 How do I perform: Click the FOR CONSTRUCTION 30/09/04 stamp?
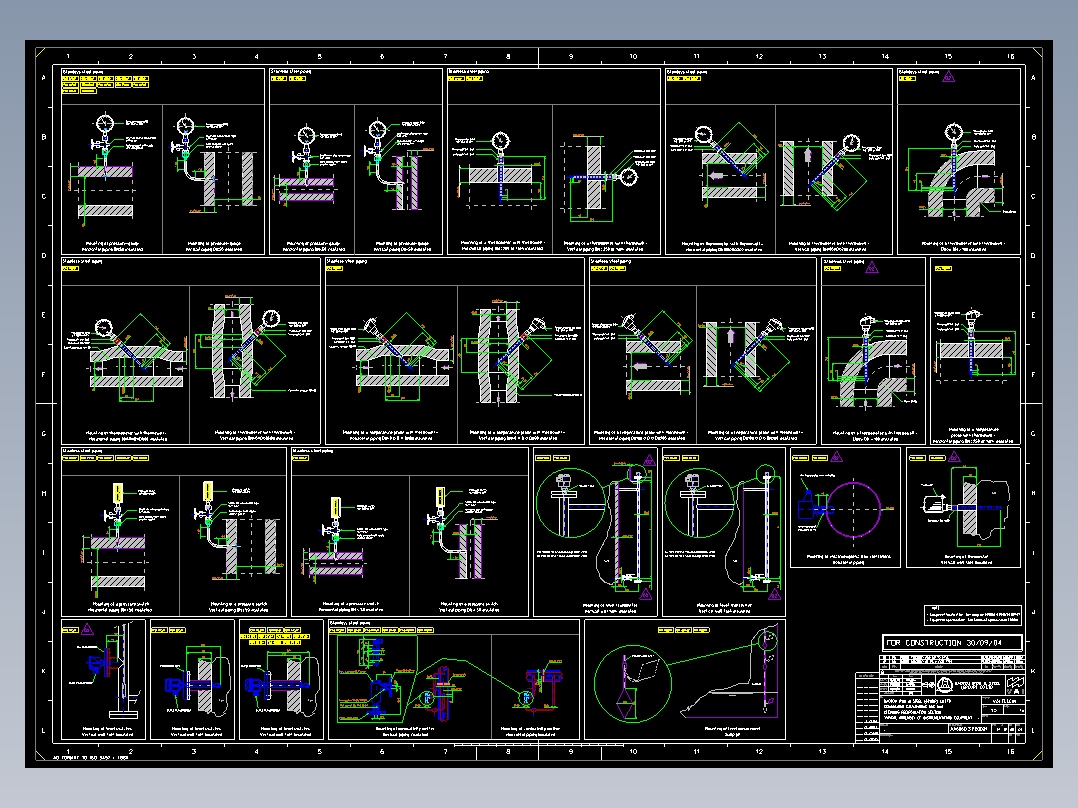point(952,643)
